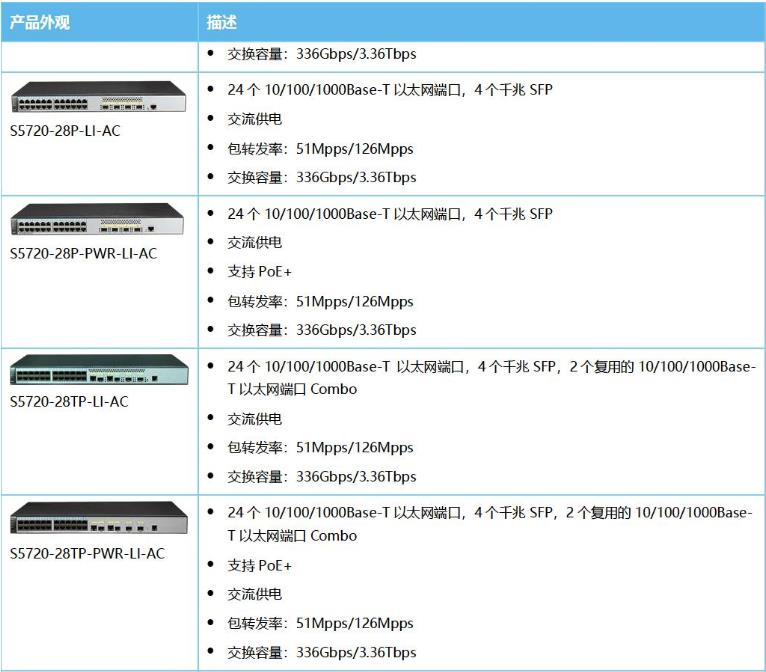Image resolution: width=766 pixels, height=672 pixels.
Task: Click the Combo port description for S5720-28TP-PWR-LI-AC
Action: pos(490,524)
